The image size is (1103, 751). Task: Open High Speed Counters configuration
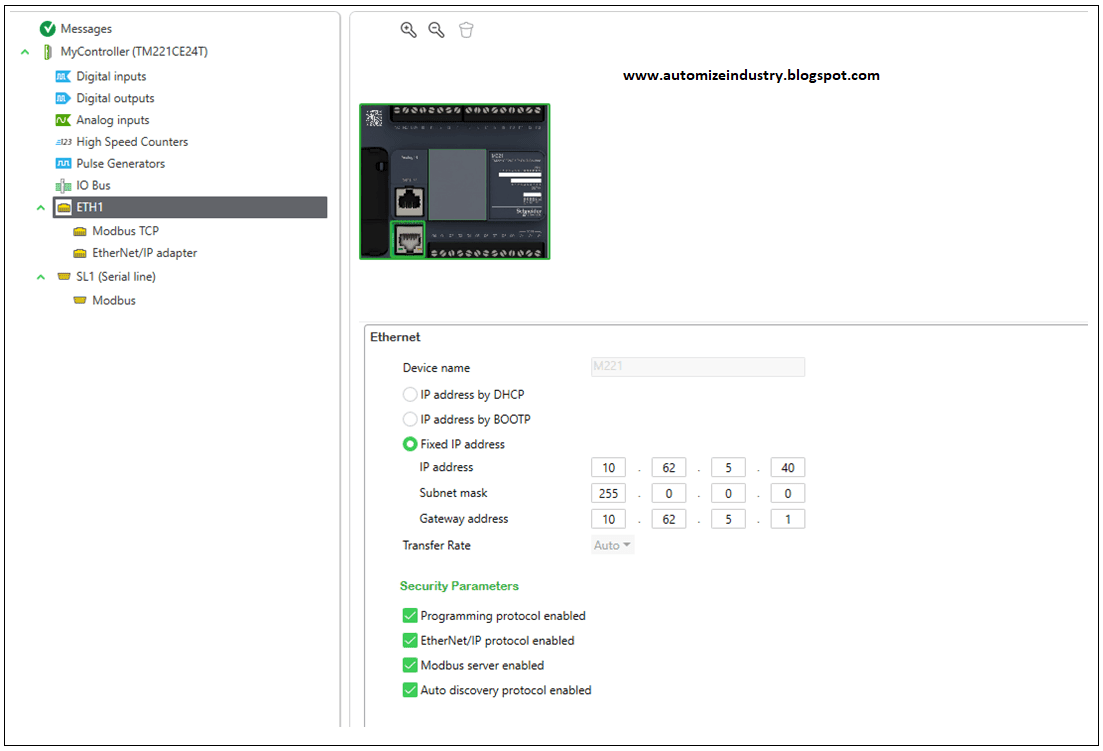[x=132, y=141]
